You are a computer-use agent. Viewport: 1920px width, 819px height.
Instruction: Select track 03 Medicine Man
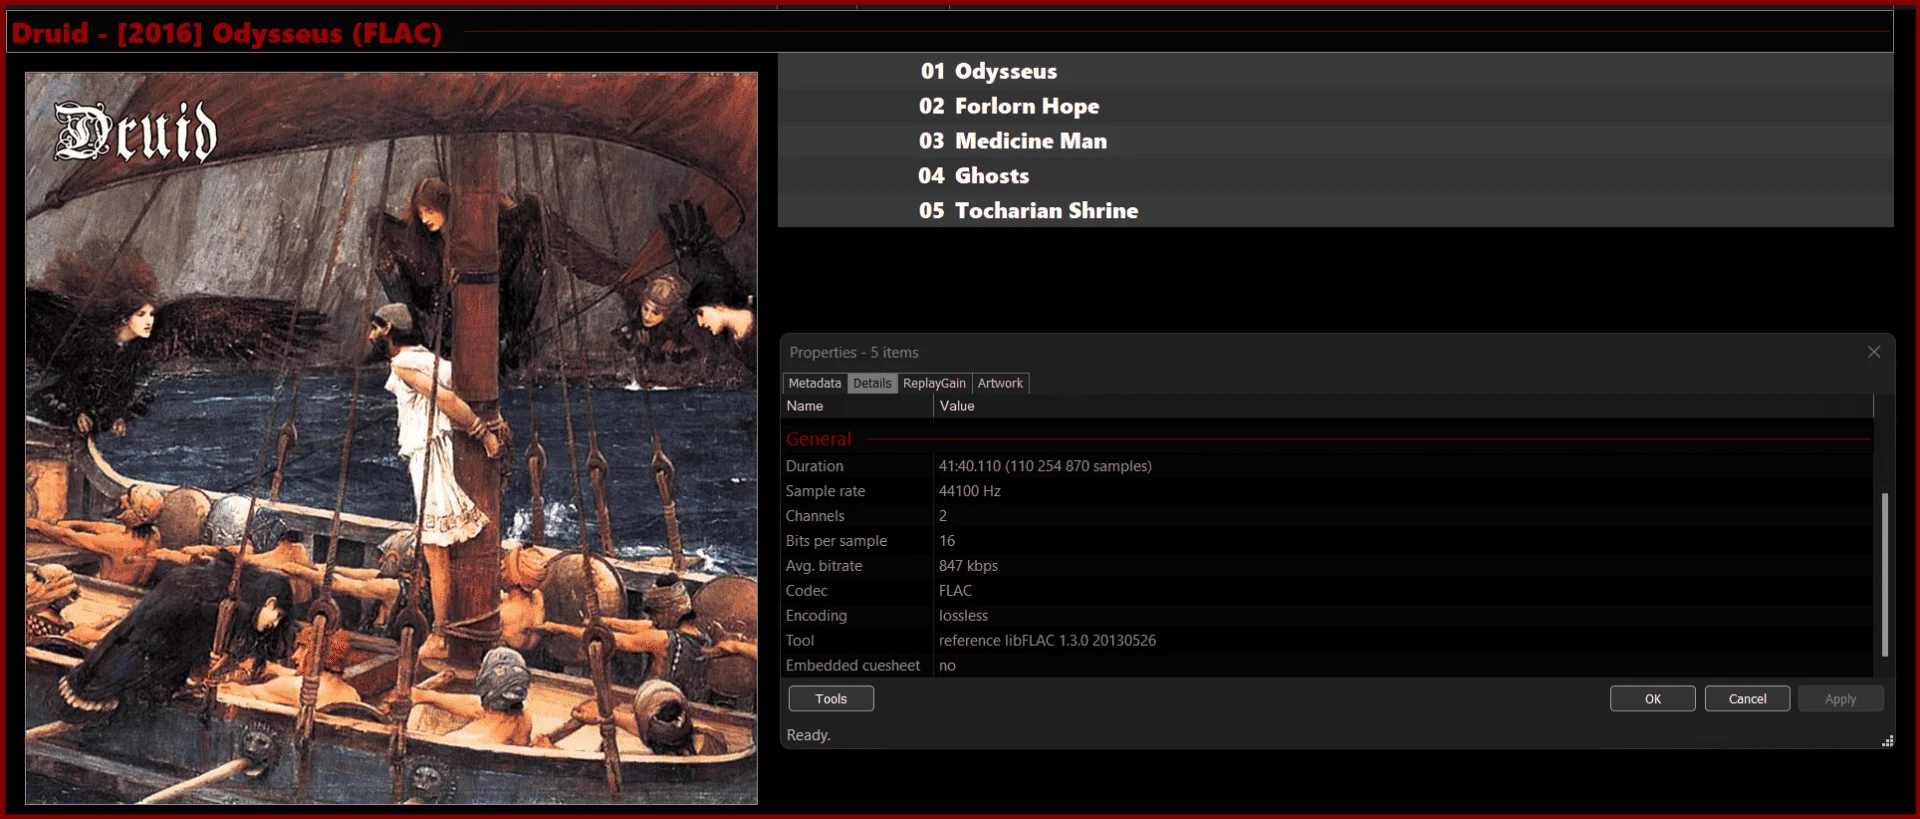point(1335,141)
